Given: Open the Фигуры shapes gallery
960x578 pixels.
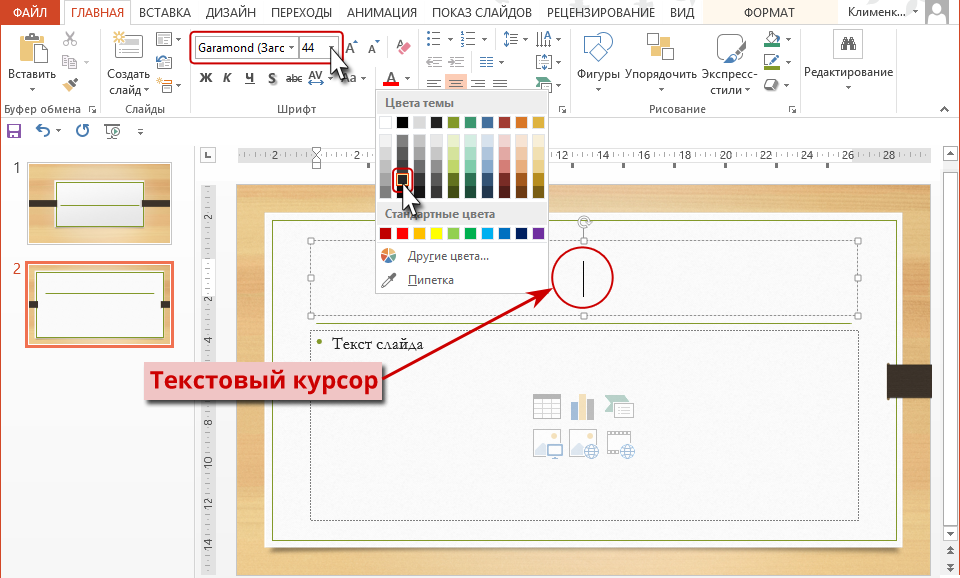Looking at the screenshot, I should click(598, 47).
